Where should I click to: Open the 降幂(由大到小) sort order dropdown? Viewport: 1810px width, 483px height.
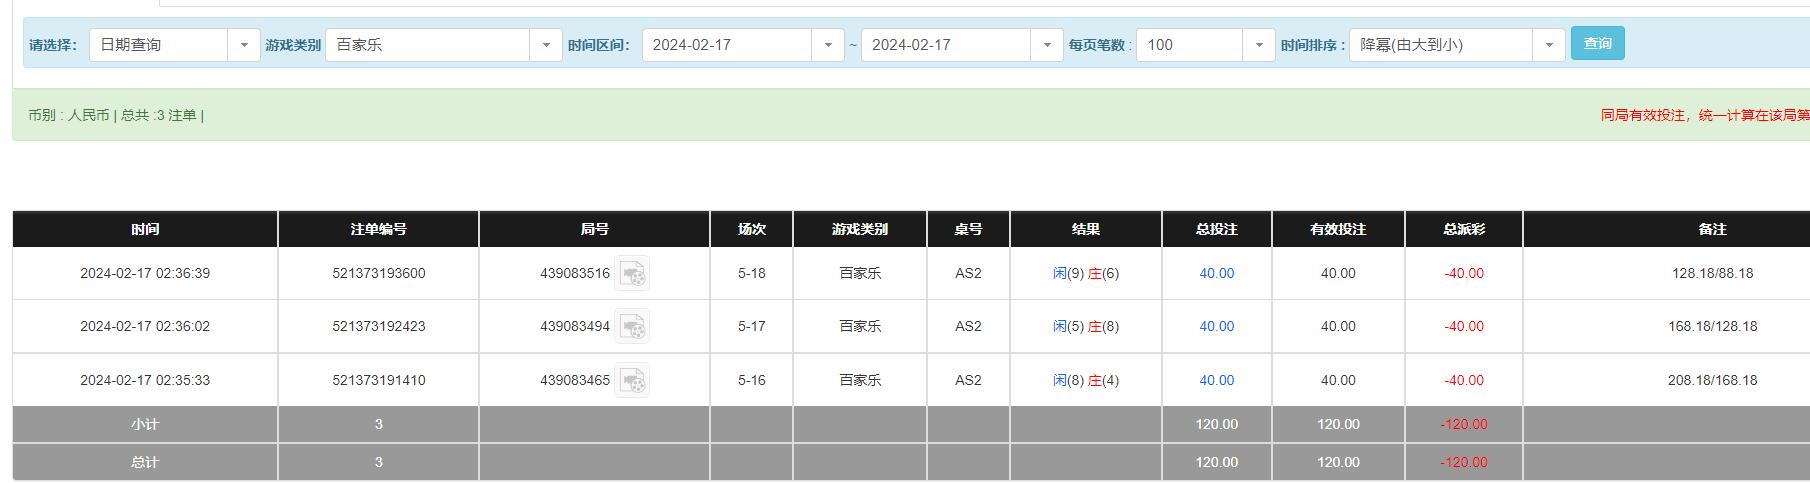click(1457, 45)
